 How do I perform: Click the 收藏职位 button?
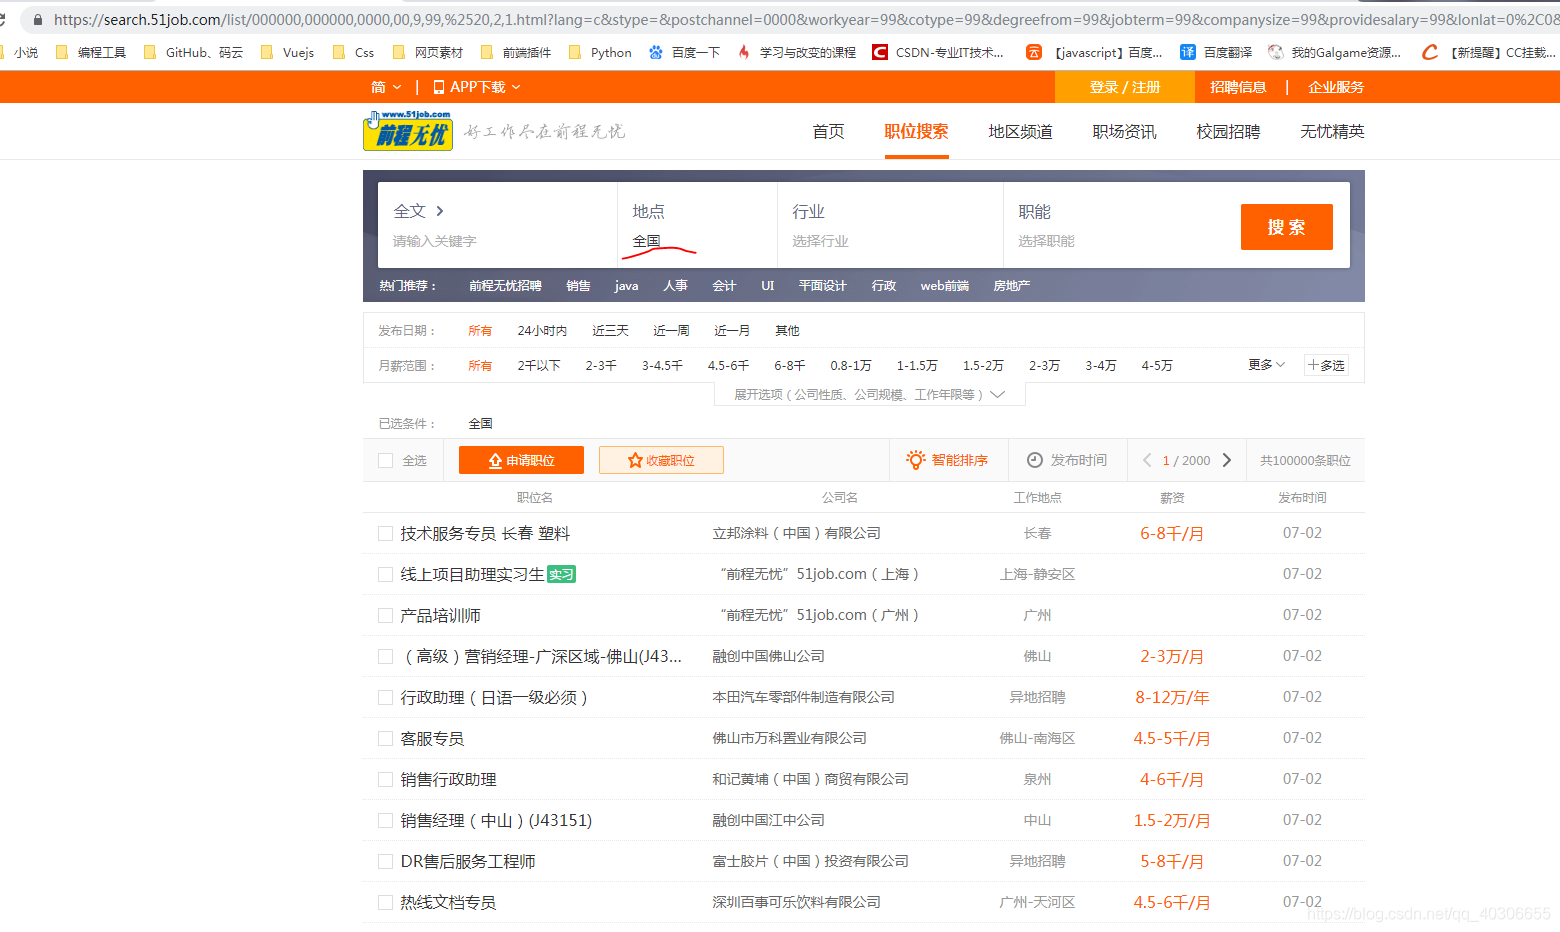pyautogui.click(x=661, y=460)
